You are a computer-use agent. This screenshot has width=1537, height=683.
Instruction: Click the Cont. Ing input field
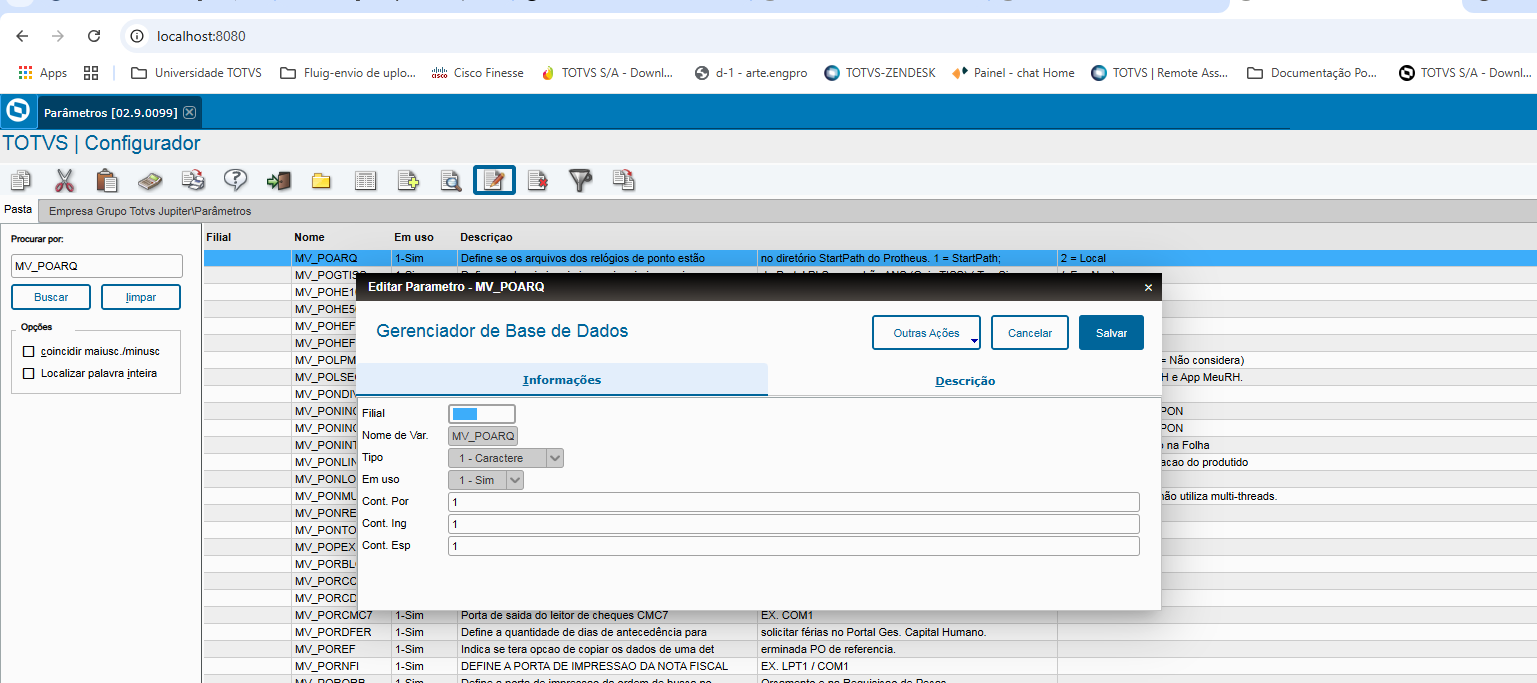pos(794,524)
